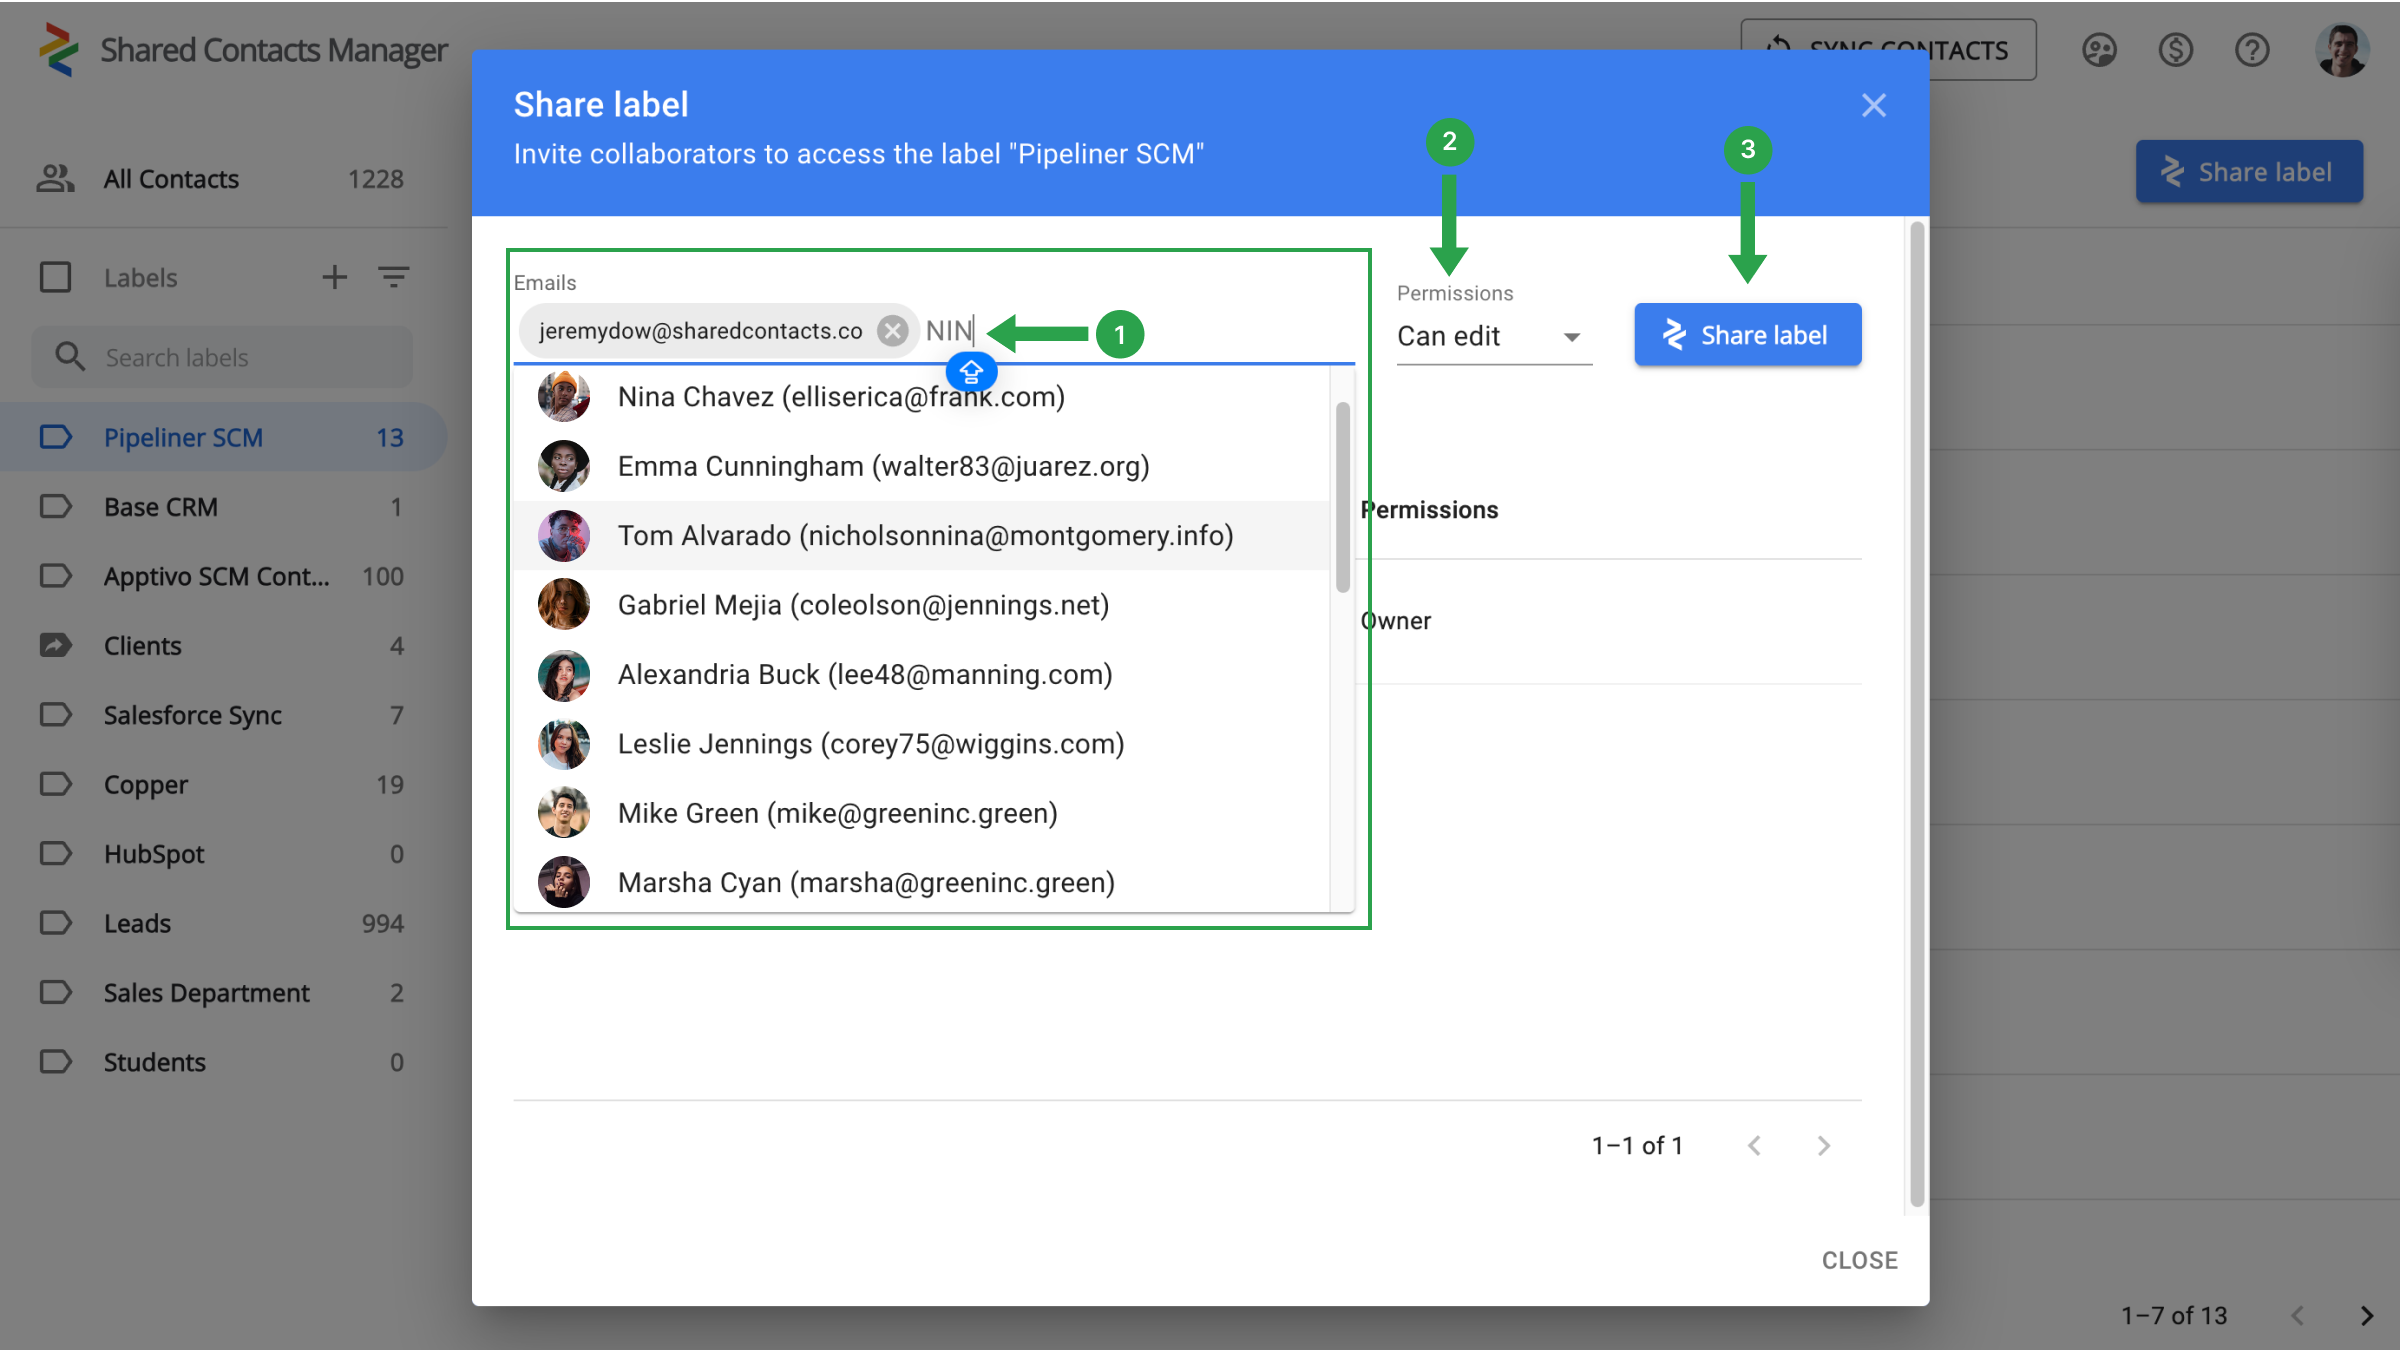Open the dollar billing icon in header

2175,49
